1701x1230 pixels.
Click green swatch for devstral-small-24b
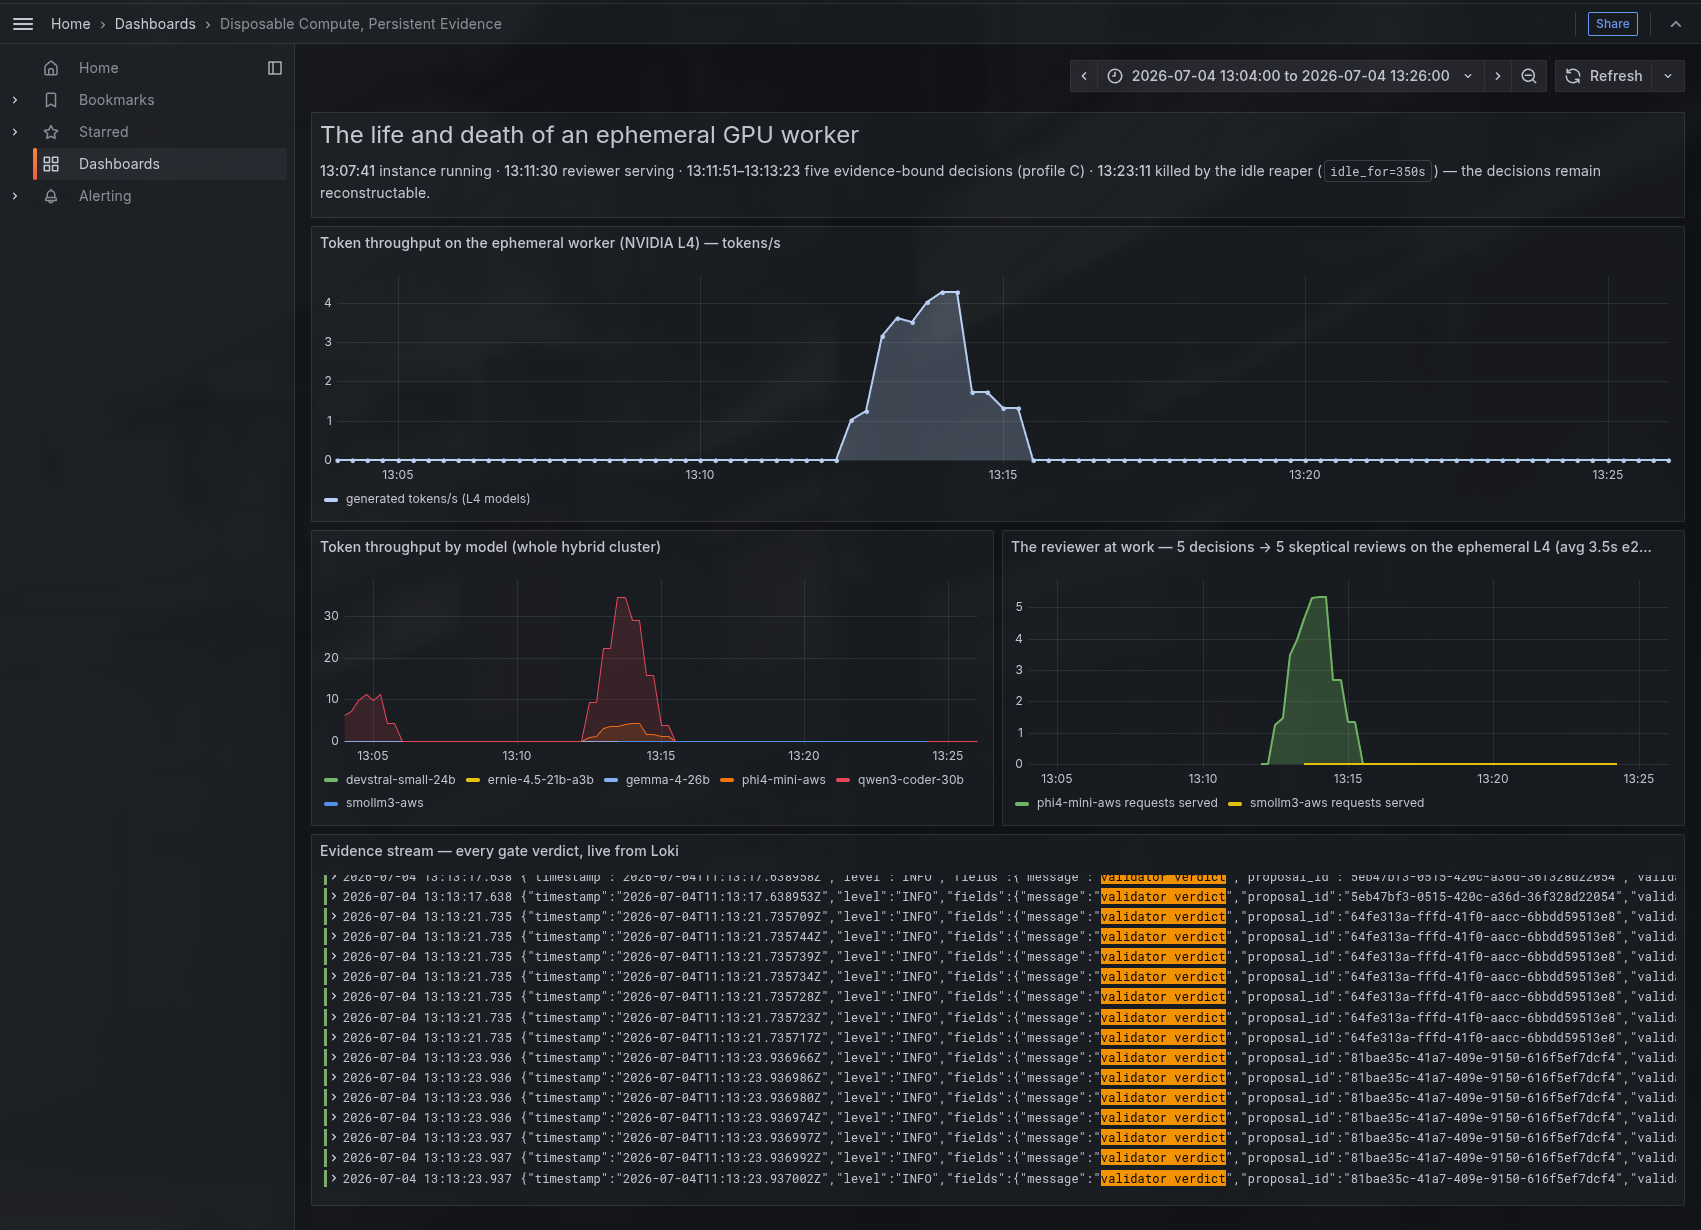pyautogui.click(x=331, y=780)
